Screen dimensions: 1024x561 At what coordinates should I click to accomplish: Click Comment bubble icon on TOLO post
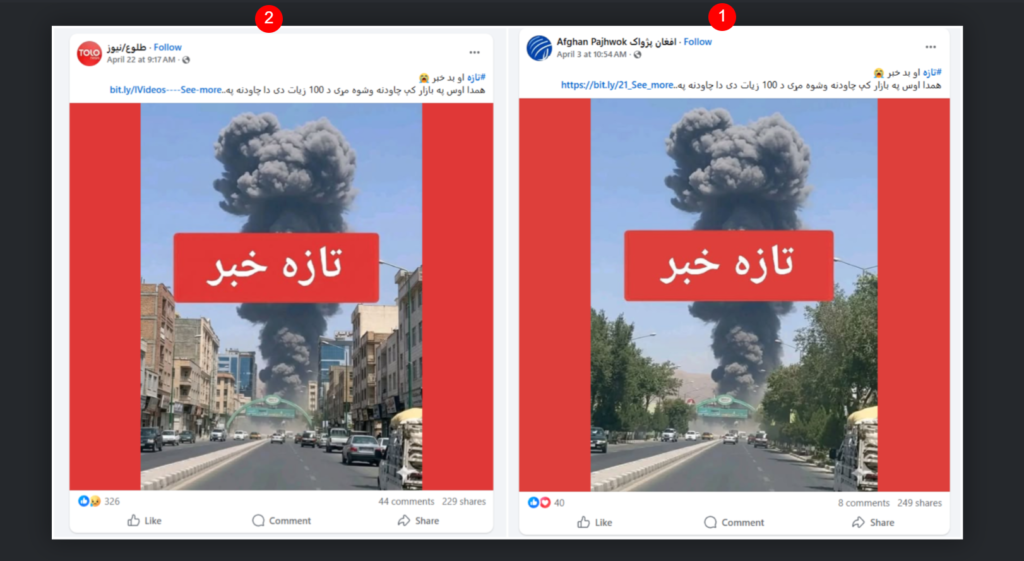point(258,520)
